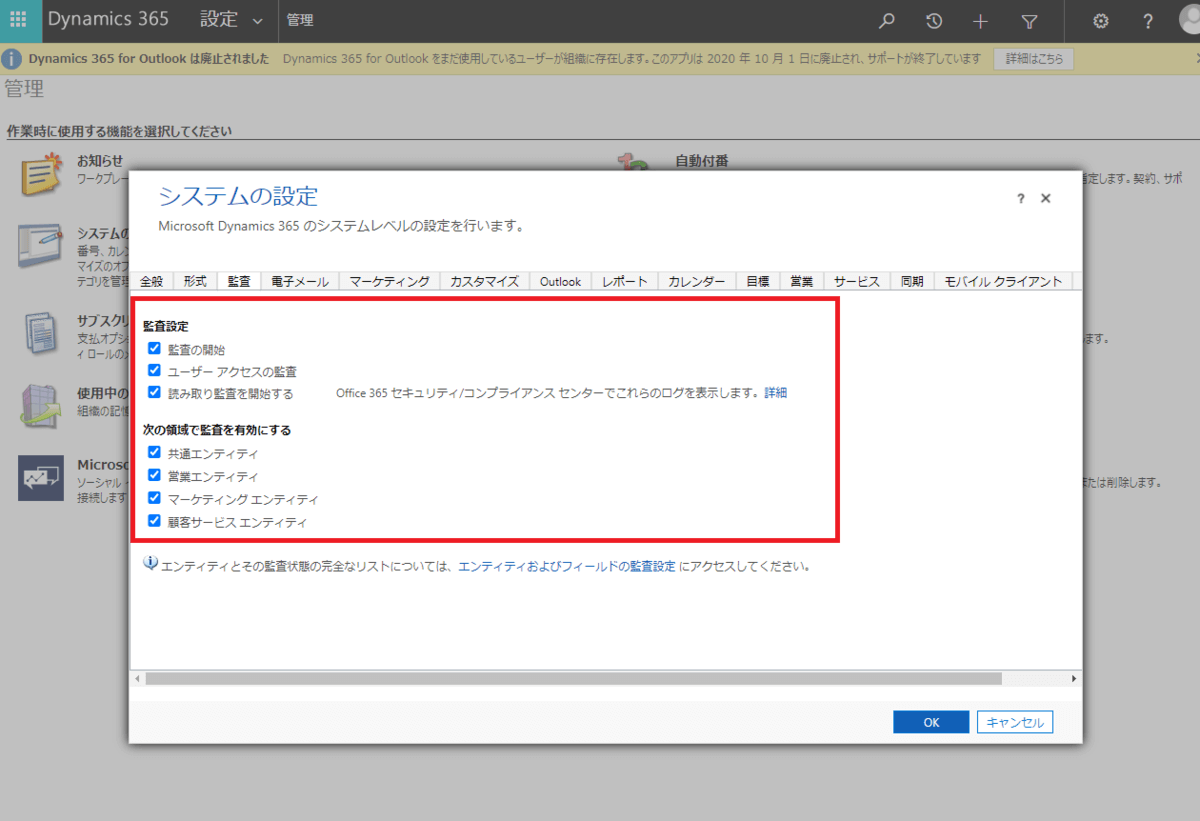Screen dimensions: 1200x821
Task: Open the レポート tab
Action: (x=625, y=281)
